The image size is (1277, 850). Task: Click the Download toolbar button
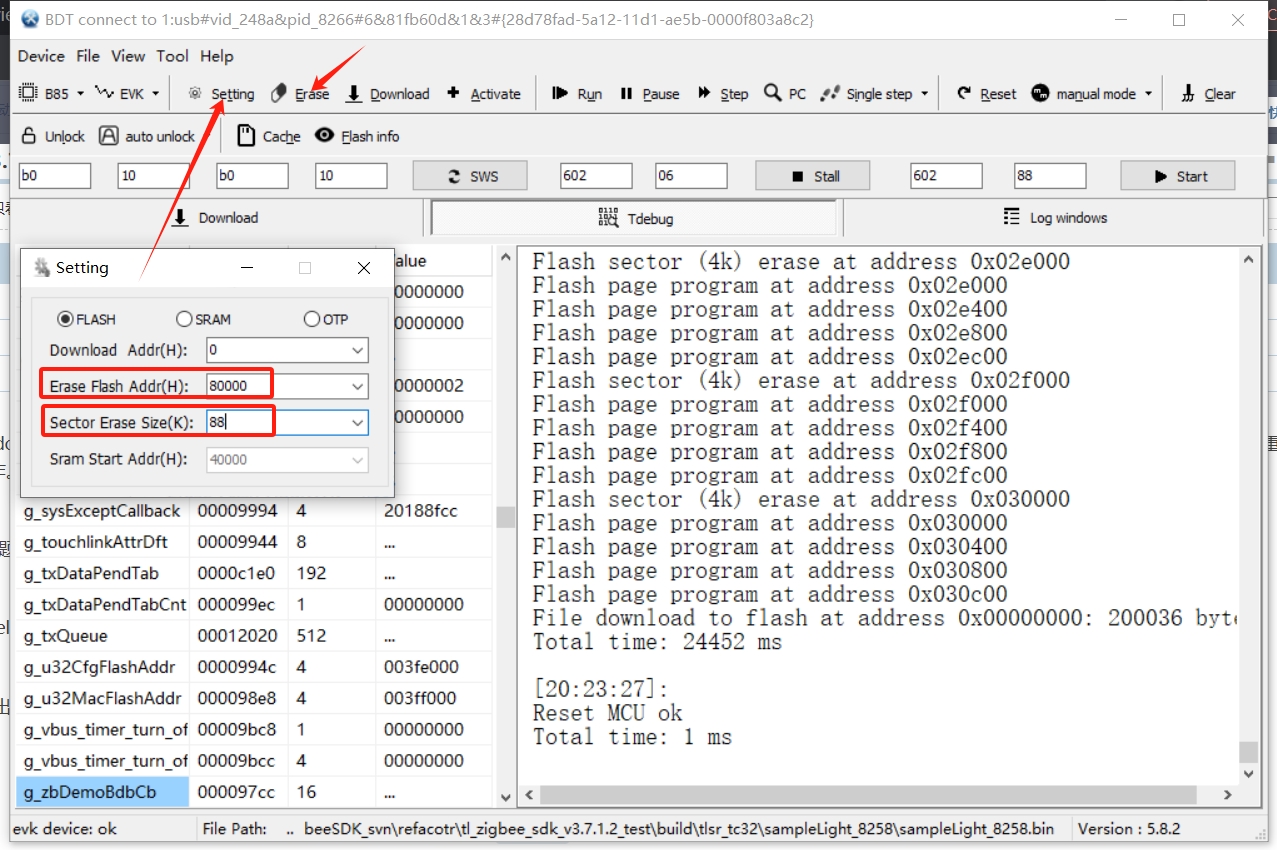click(387, 94)
